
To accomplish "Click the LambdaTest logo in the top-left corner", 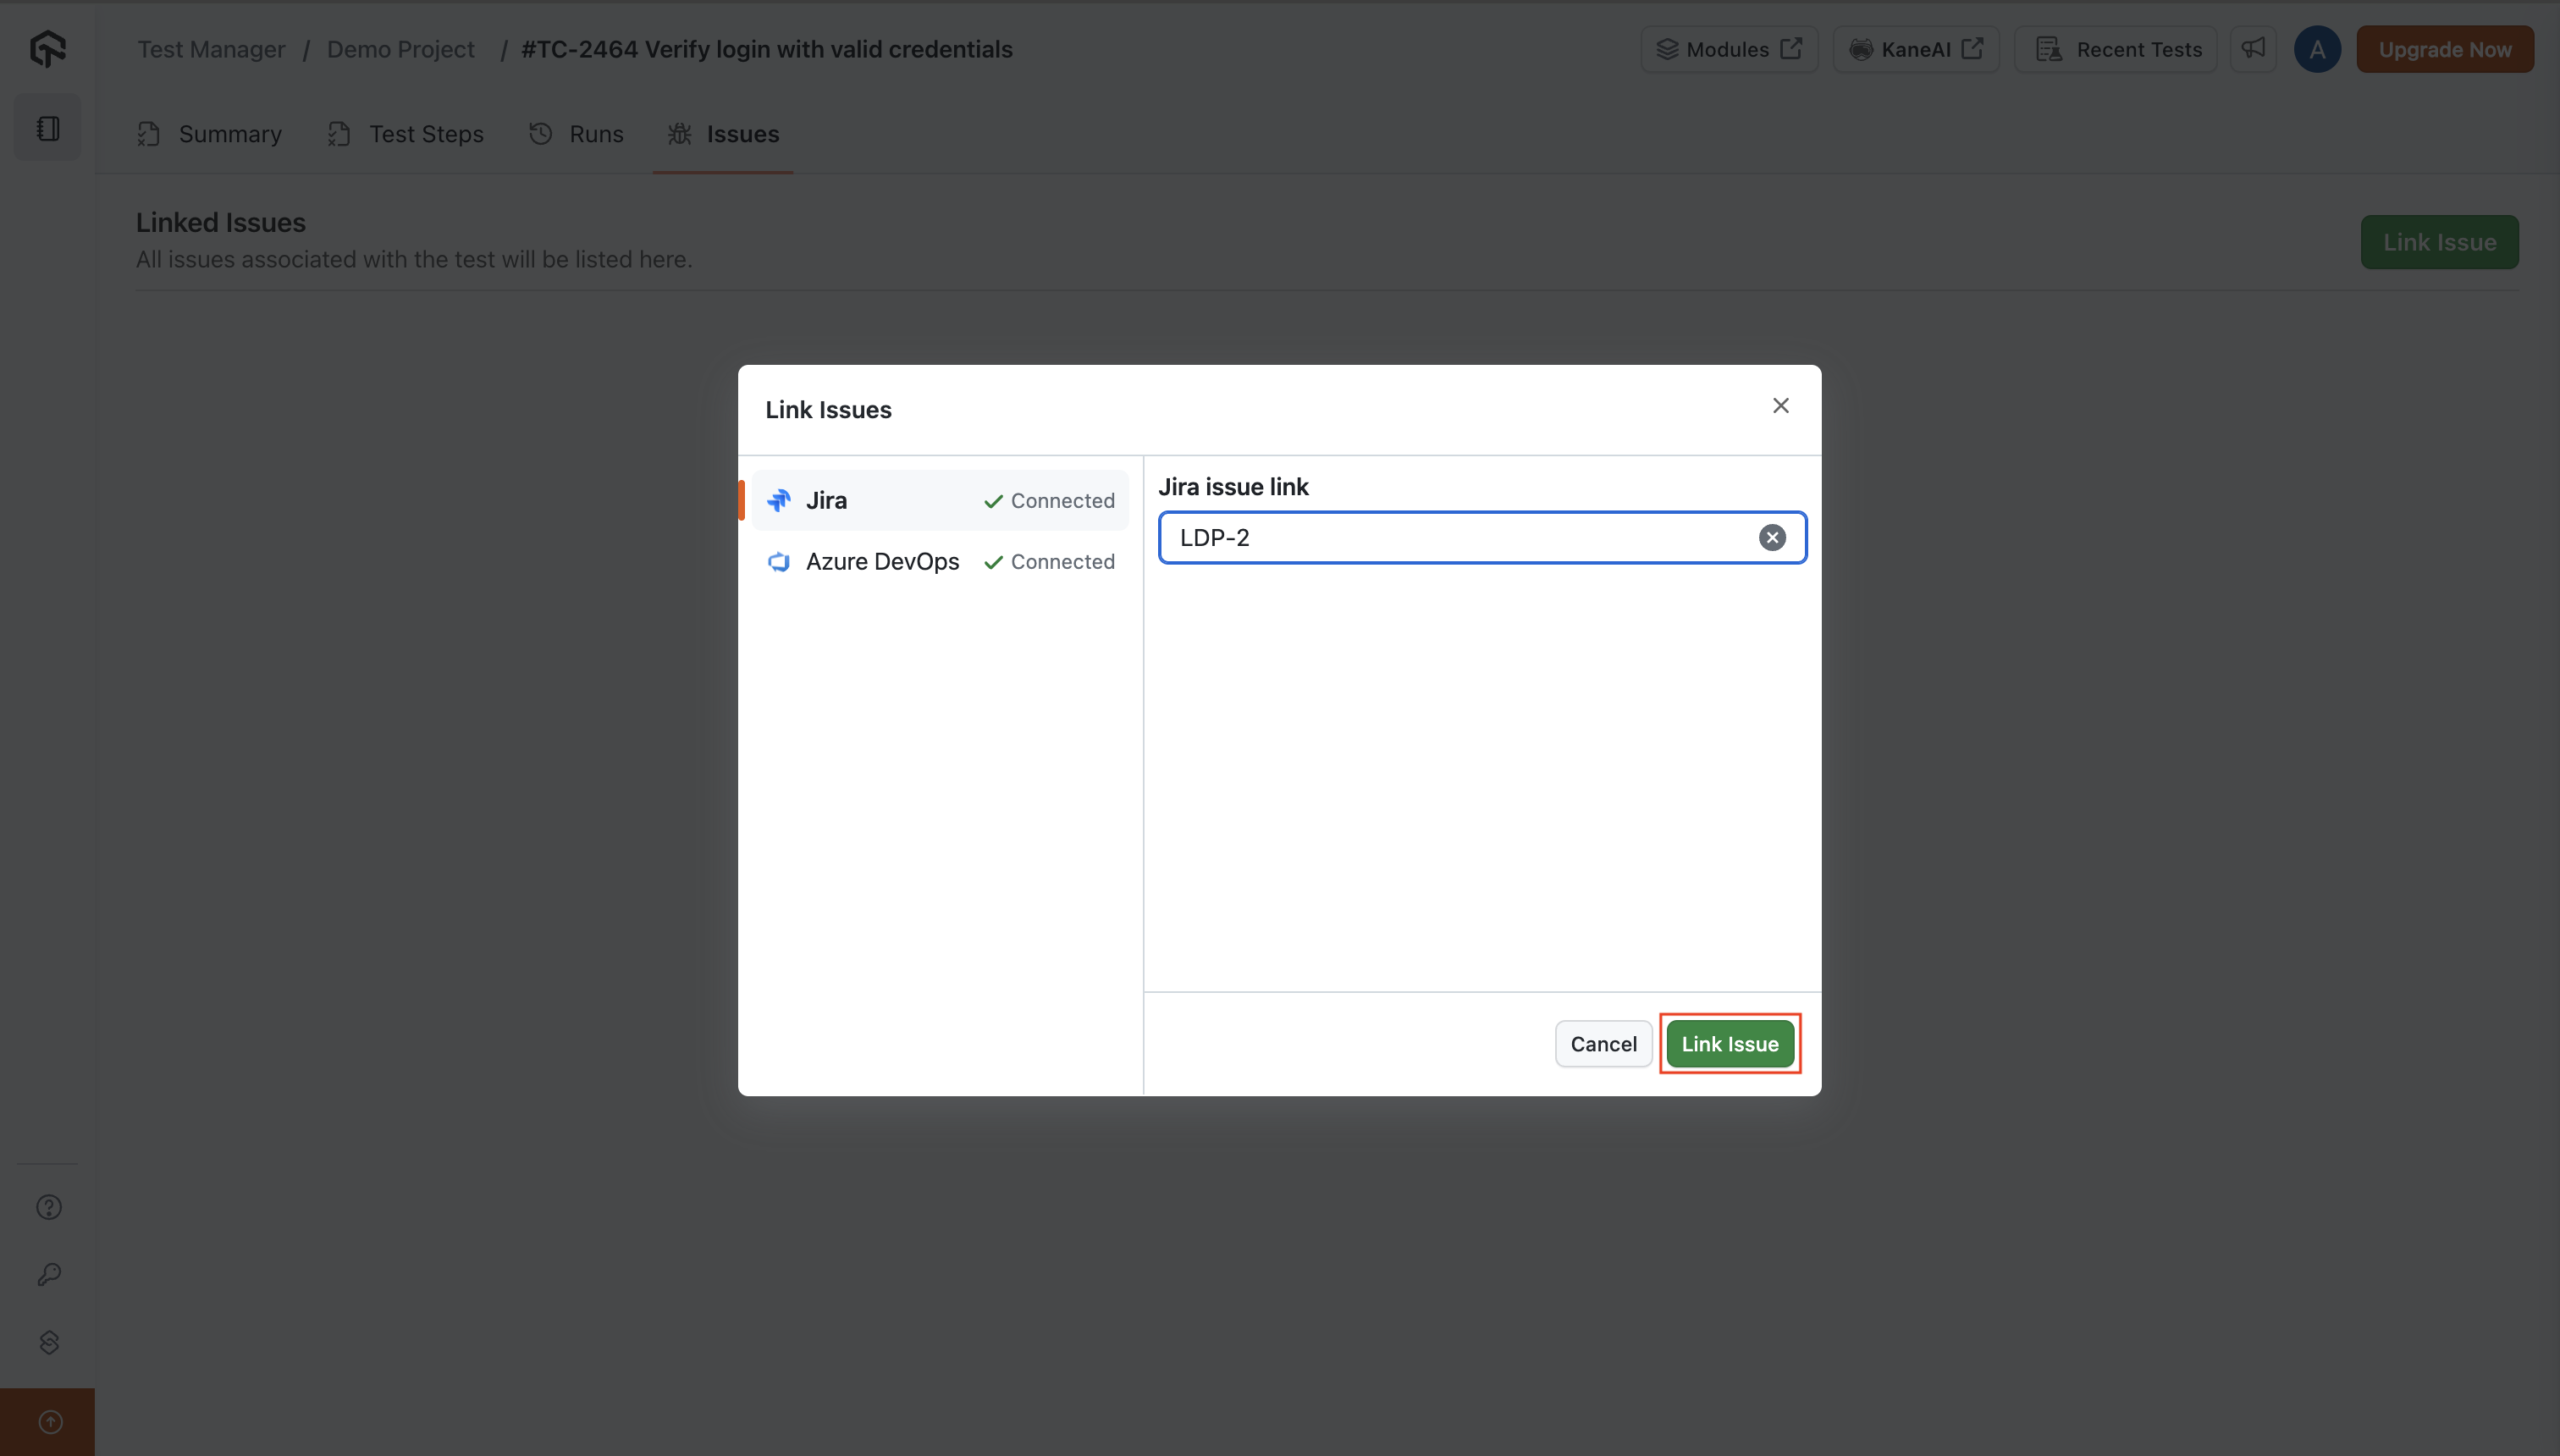I will (47, 48).
